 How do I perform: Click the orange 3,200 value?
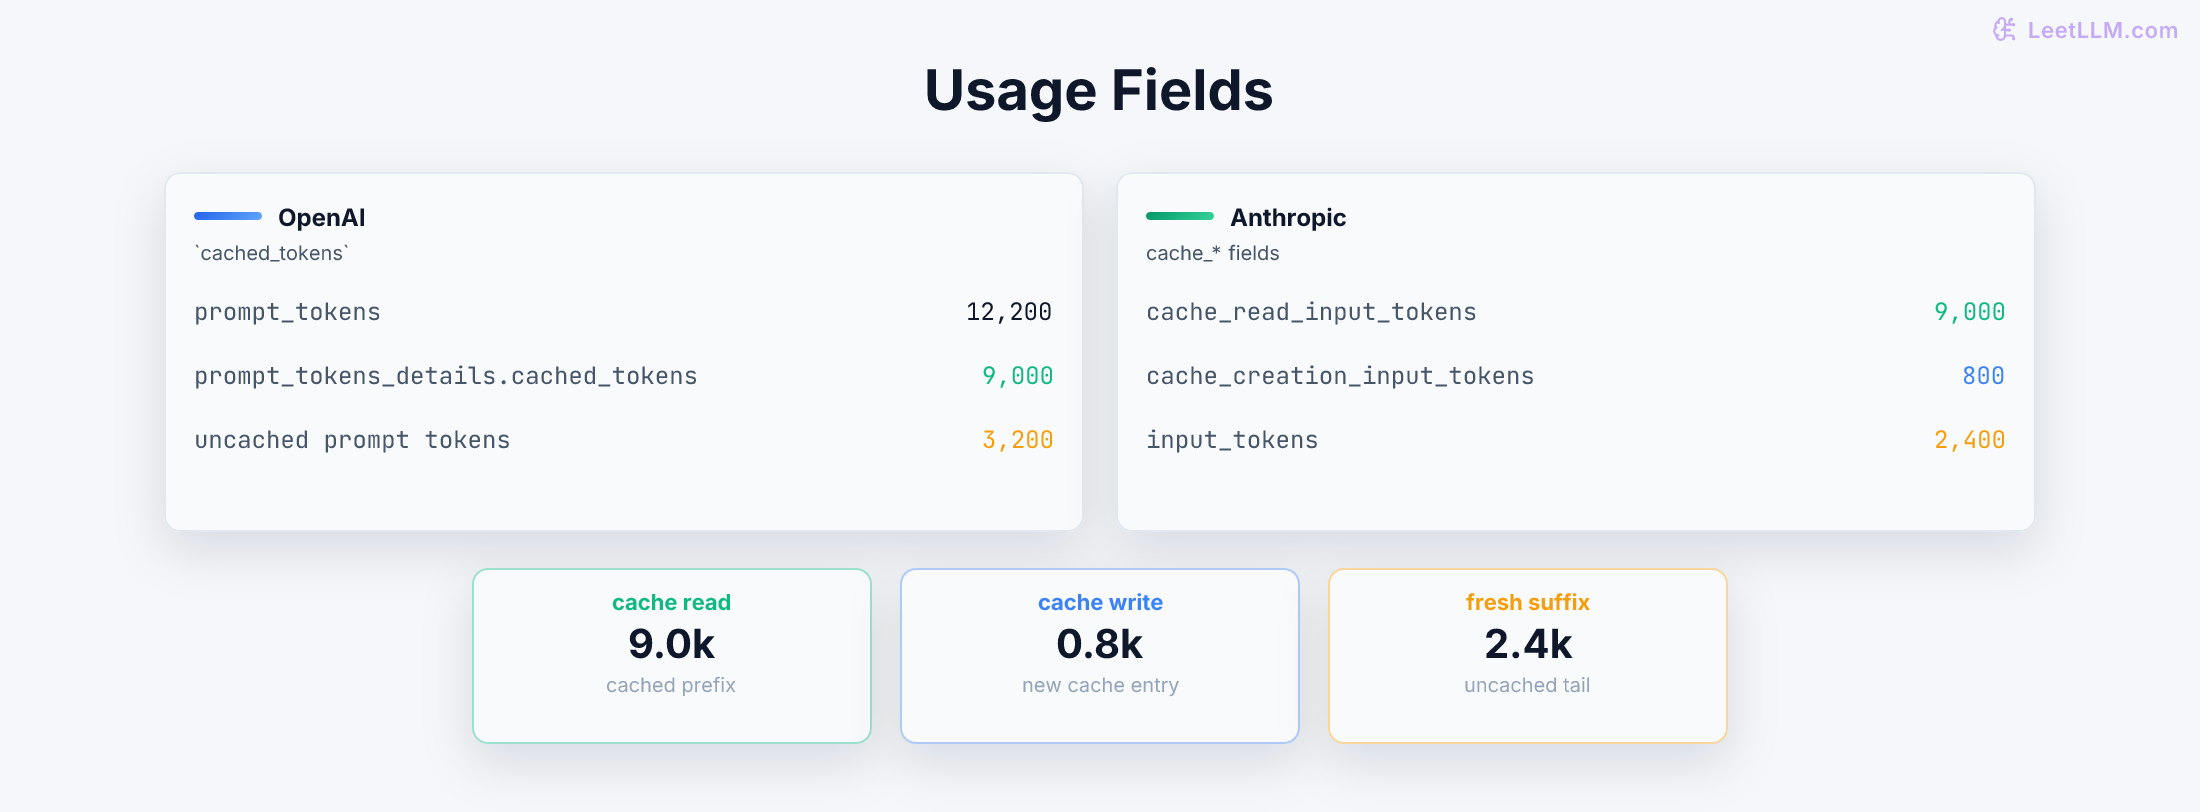(x=1017, y=440)
